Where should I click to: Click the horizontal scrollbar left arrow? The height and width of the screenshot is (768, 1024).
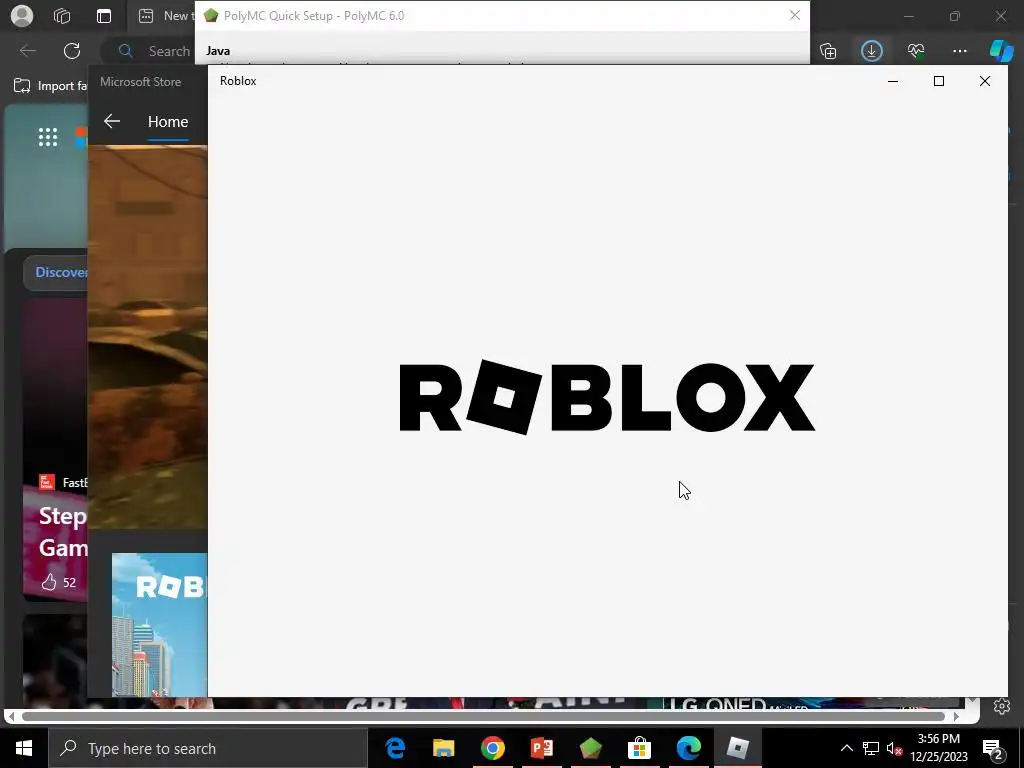click(10, 716)
